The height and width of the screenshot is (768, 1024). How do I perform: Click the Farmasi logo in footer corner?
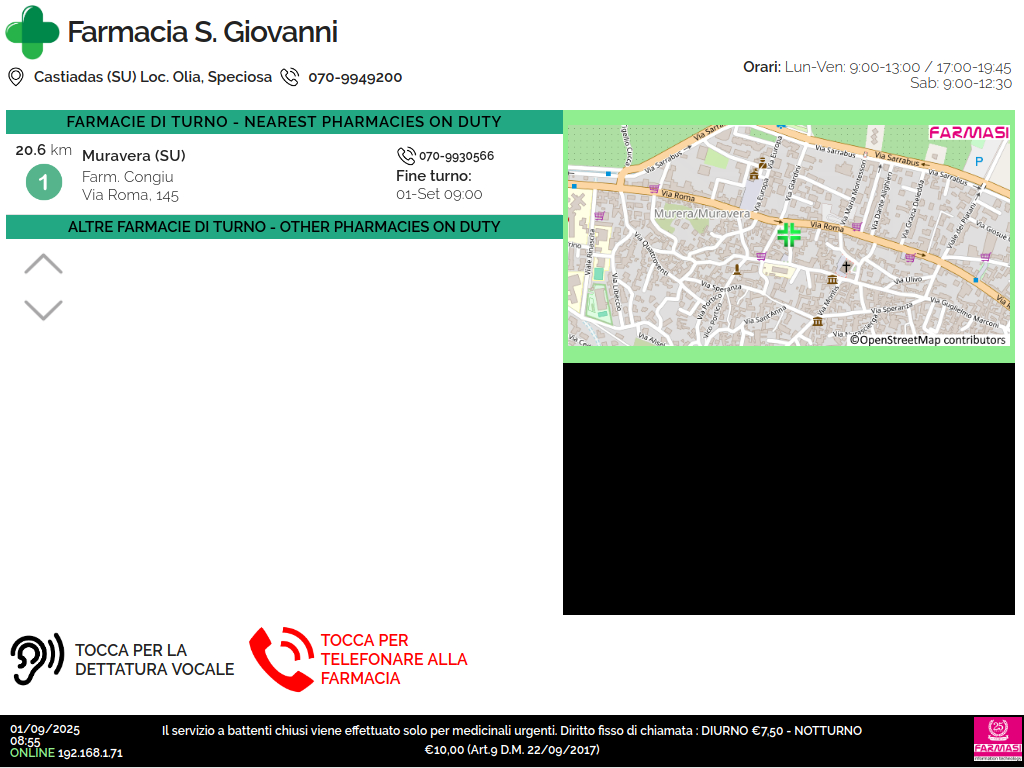[x=997, y=740]
